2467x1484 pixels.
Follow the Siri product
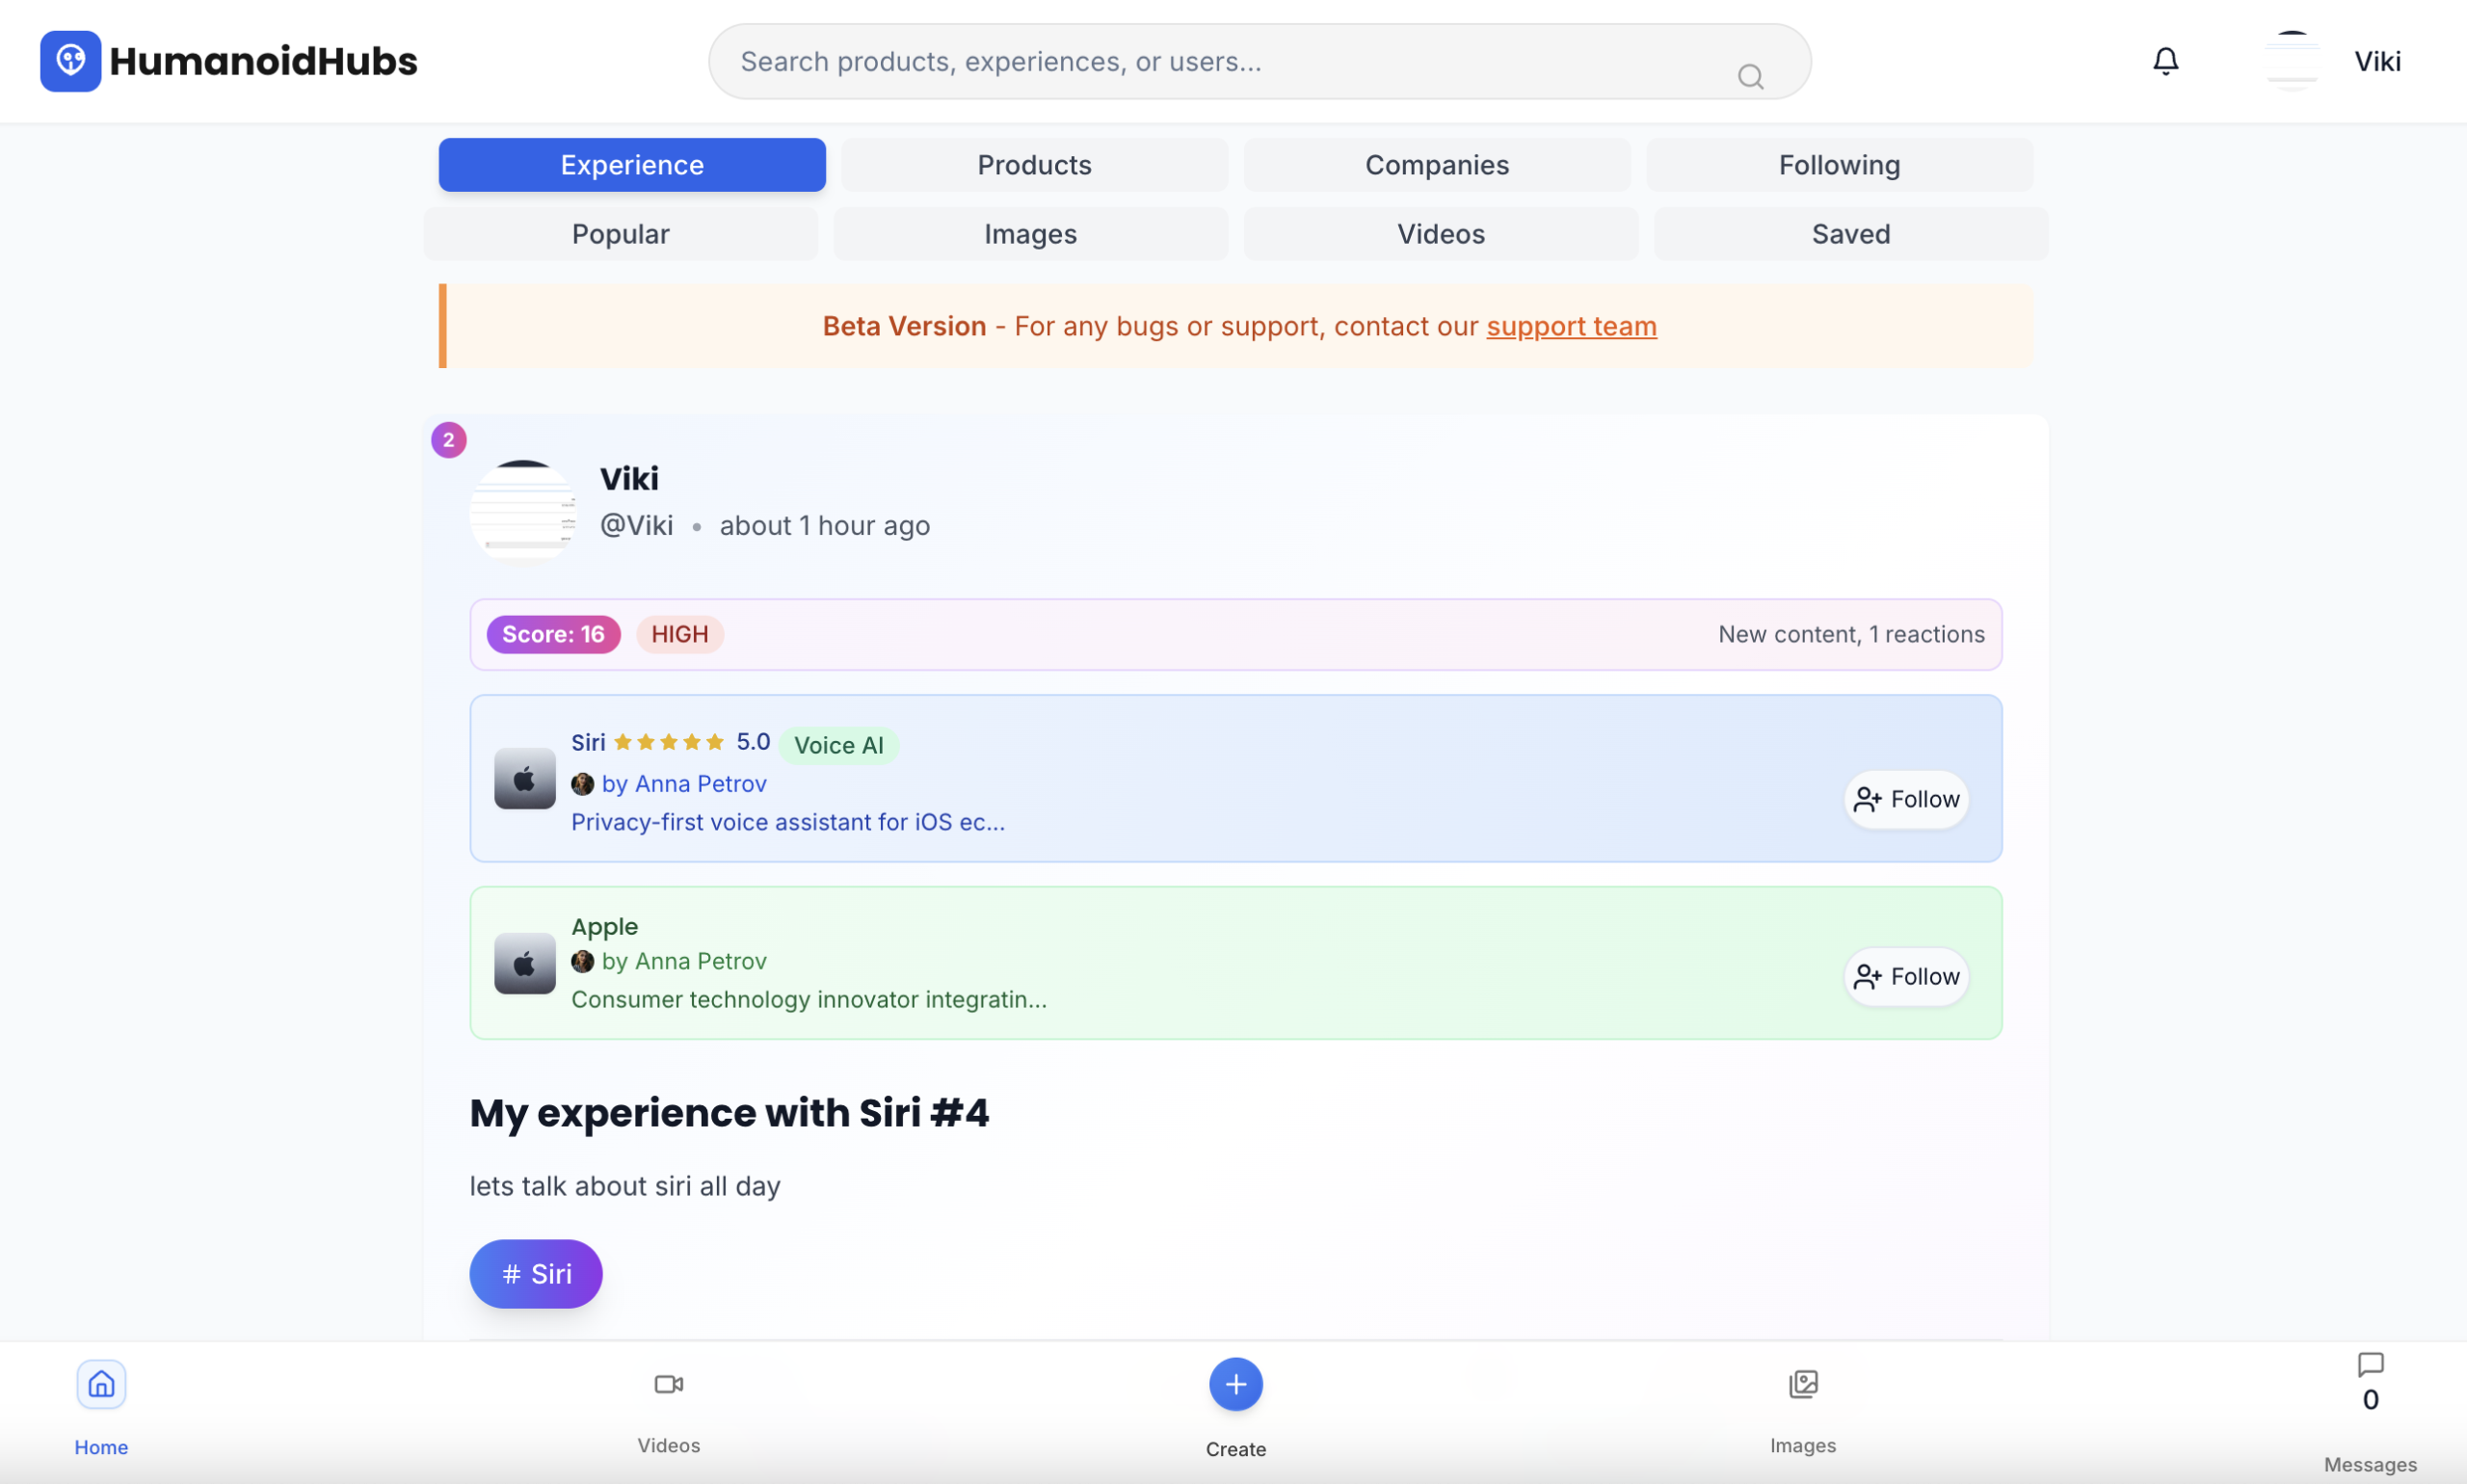coord(1906,799)
